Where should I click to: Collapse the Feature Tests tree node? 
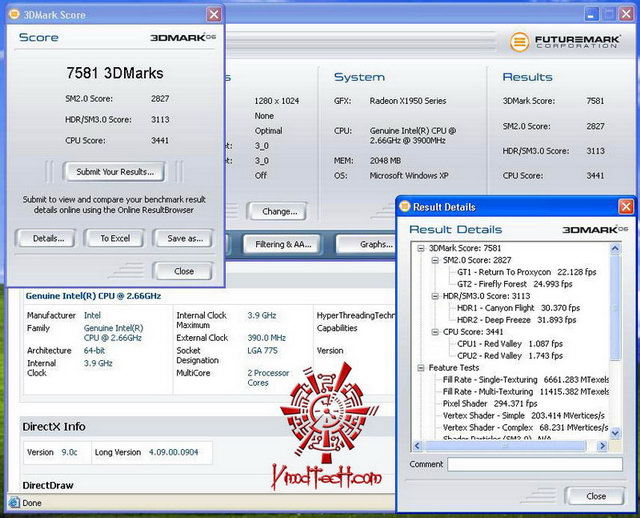click(420, 368)
